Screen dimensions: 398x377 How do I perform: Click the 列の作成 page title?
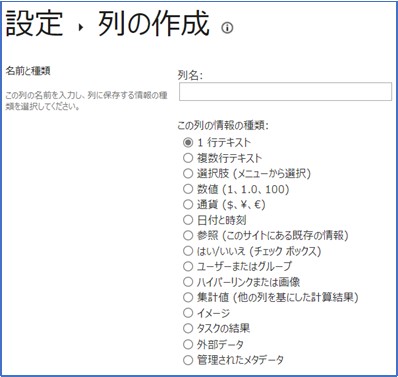click(154, 24)
